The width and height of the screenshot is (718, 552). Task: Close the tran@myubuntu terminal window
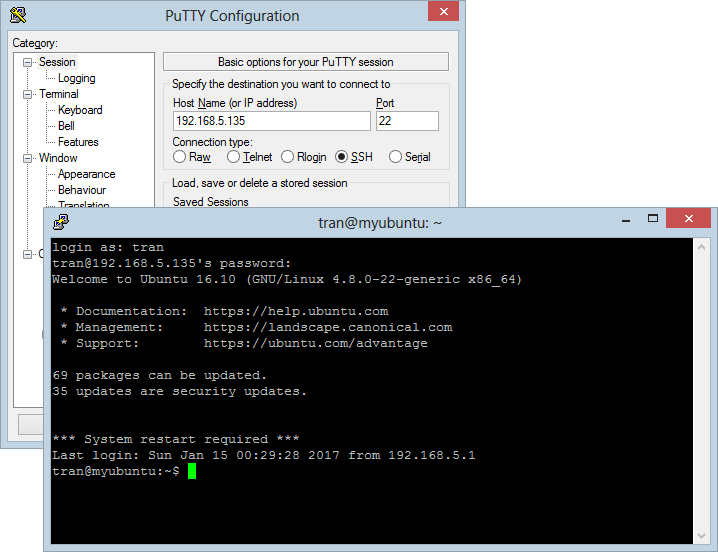688,219
